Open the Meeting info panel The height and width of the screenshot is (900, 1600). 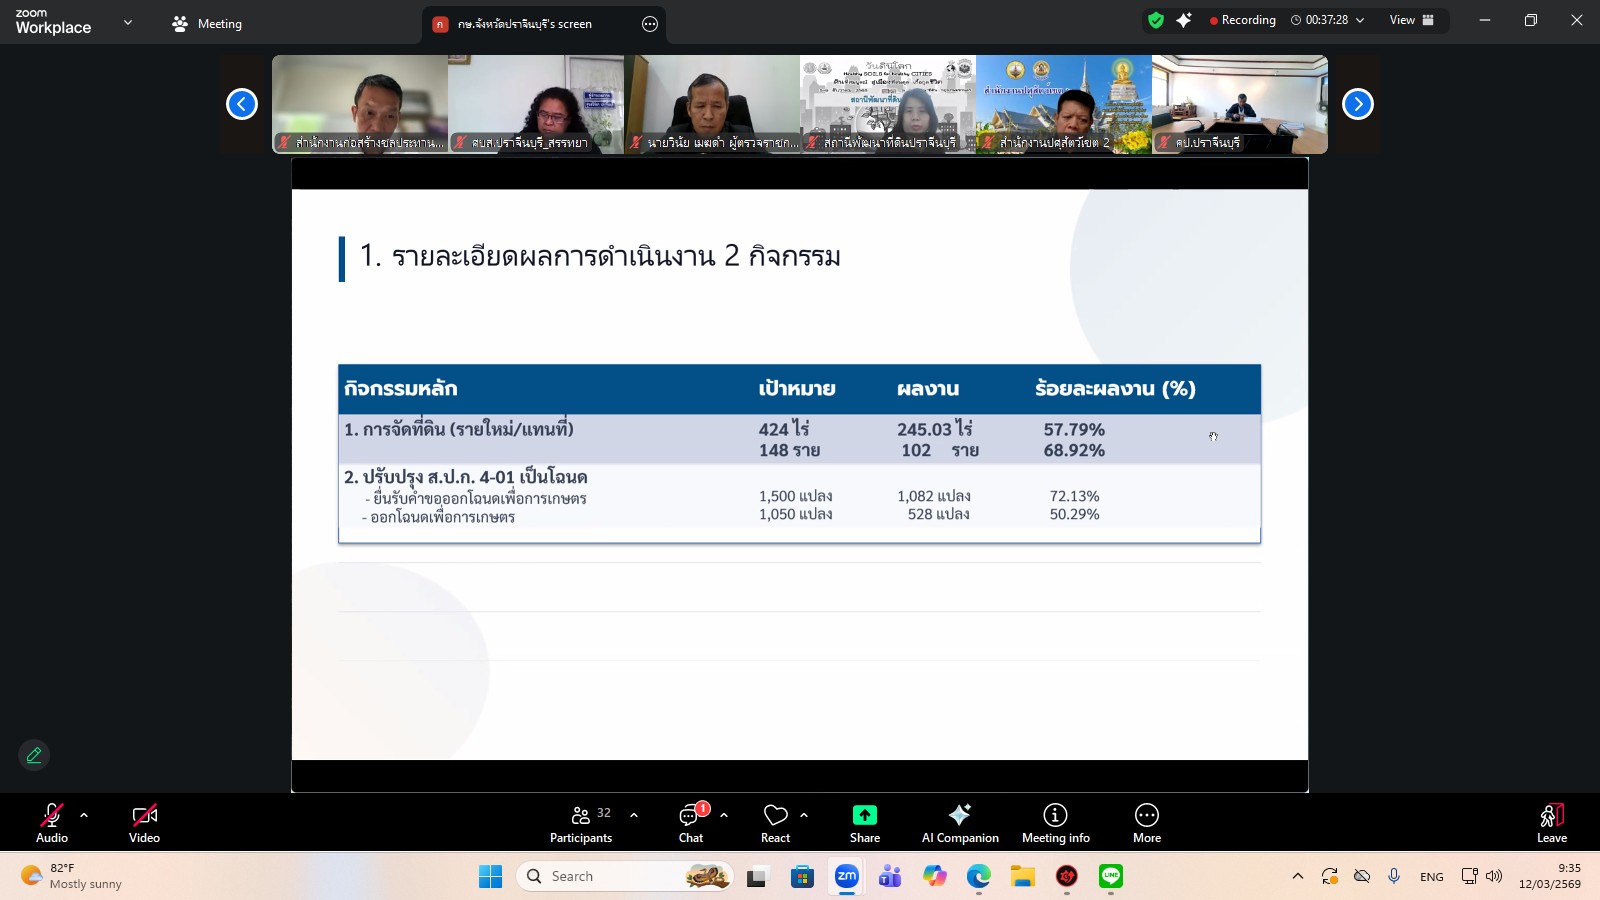click(x=1055, y=823)
